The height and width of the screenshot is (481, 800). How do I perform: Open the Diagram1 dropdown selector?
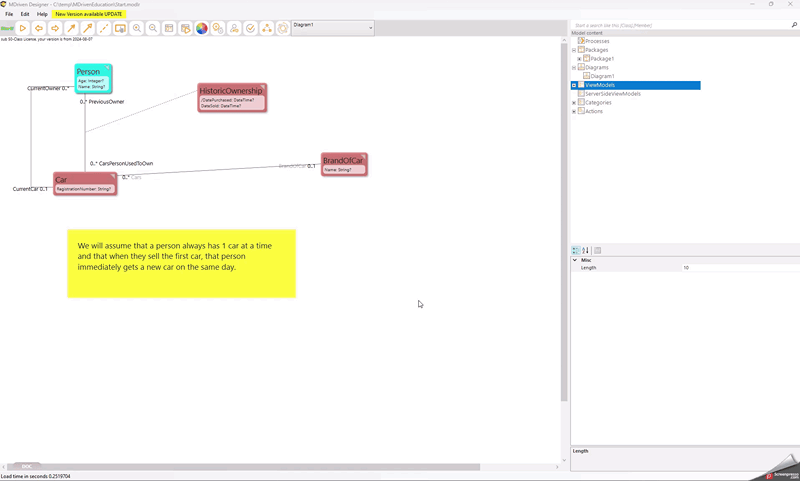point(370,28)
